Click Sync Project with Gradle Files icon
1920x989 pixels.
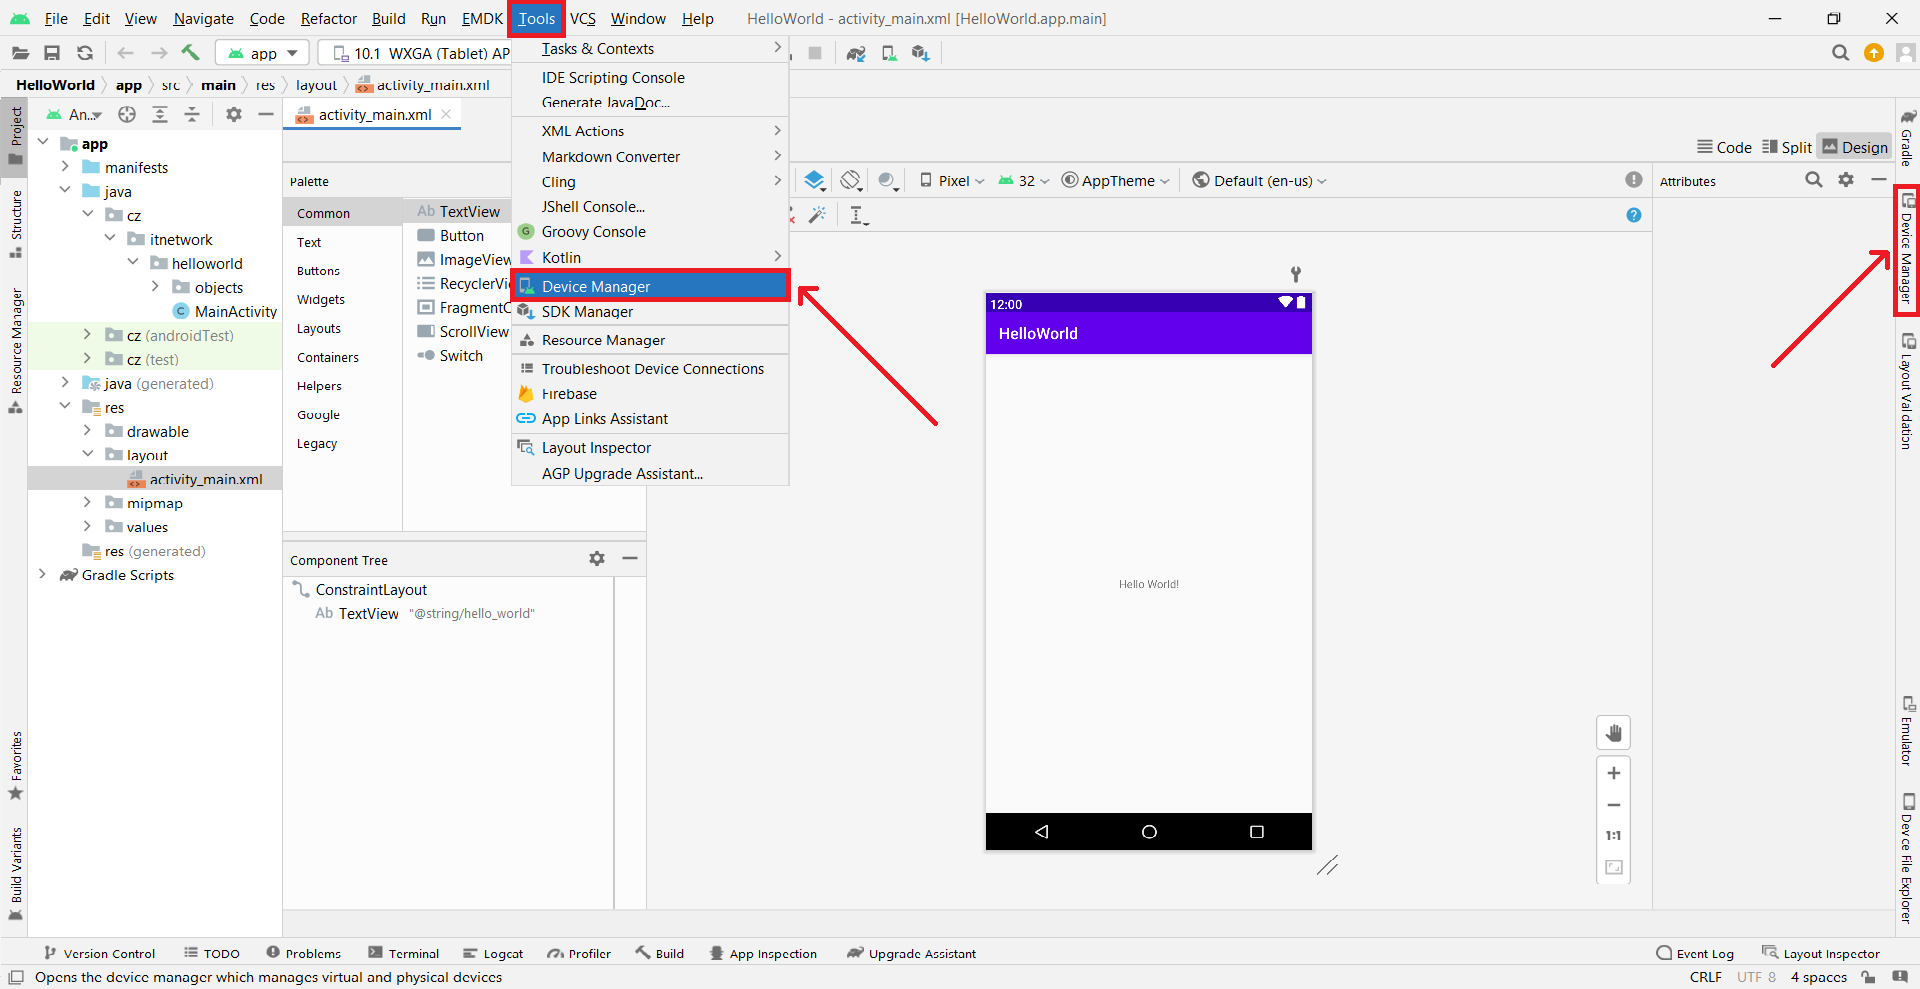[856, 53]
